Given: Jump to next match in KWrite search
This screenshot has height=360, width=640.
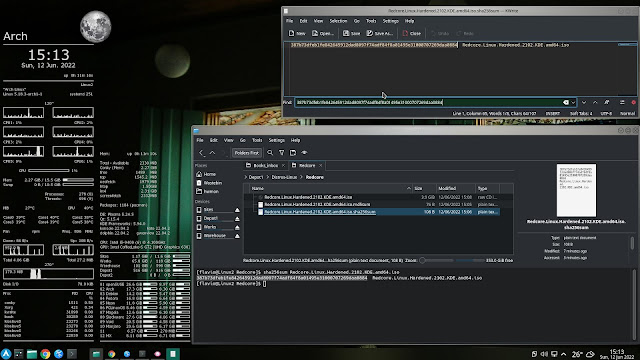Looking at the screenshot, I should 584,102.
